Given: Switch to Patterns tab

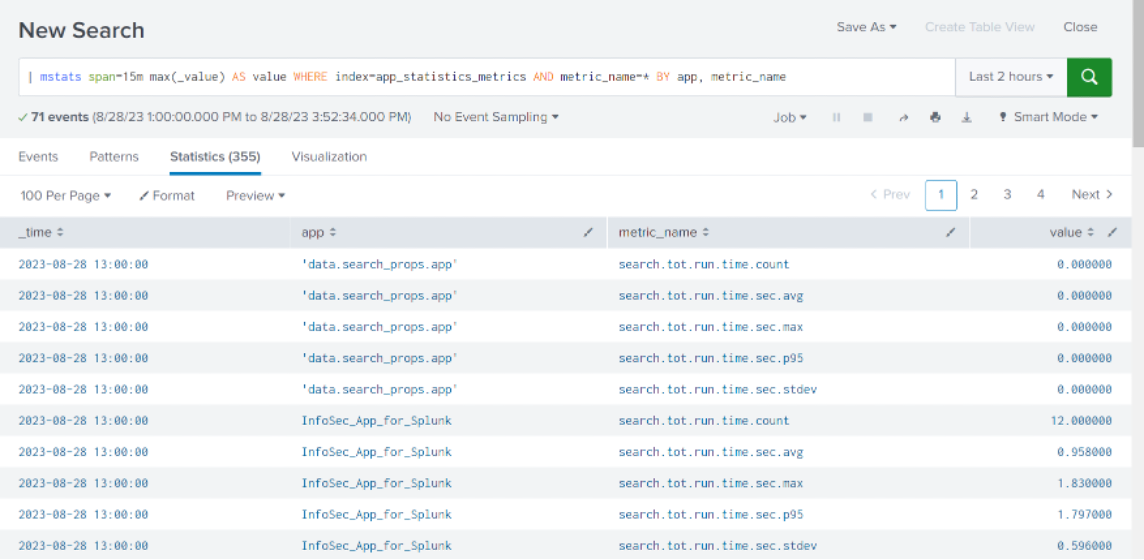Looking at the screenshot, I should [114, 157].
